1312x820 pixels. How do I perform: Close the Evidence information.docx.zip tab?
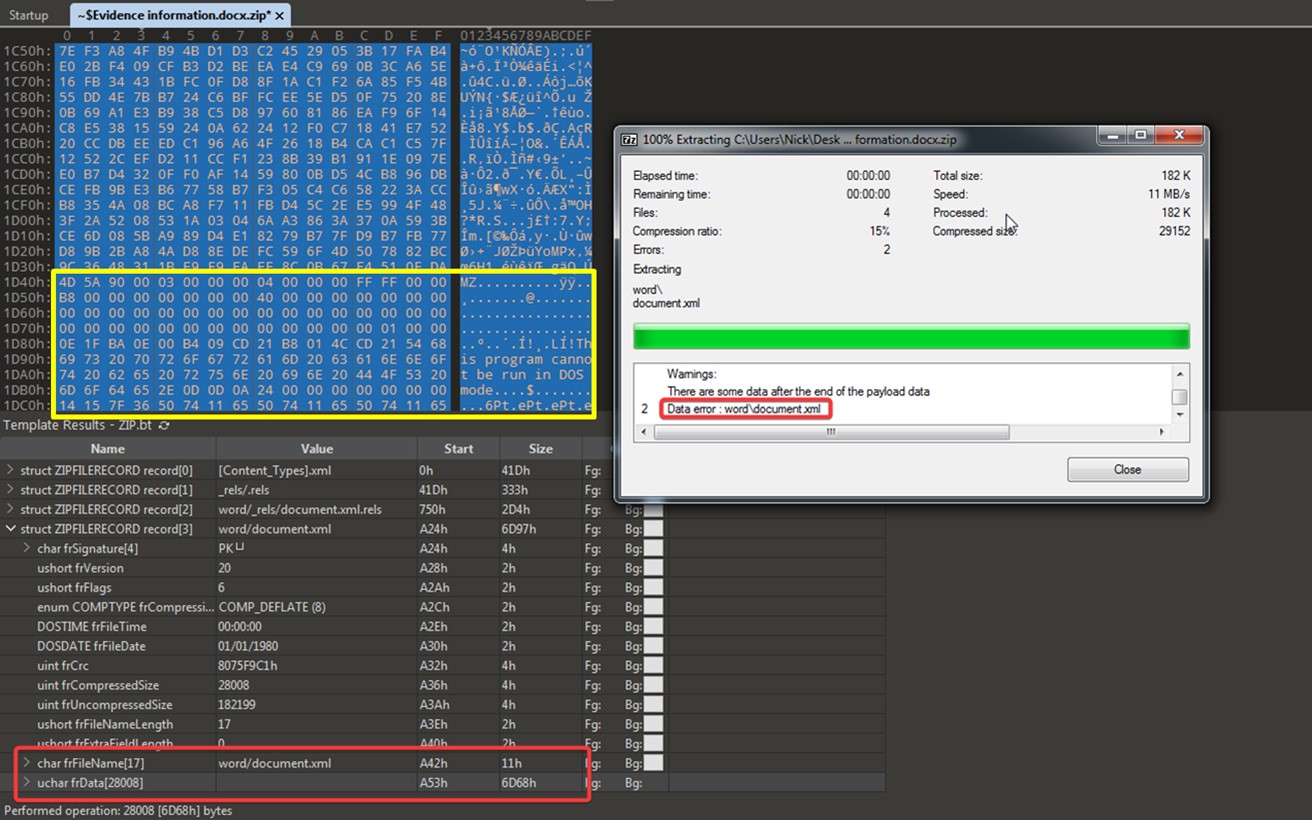(280, 16)
